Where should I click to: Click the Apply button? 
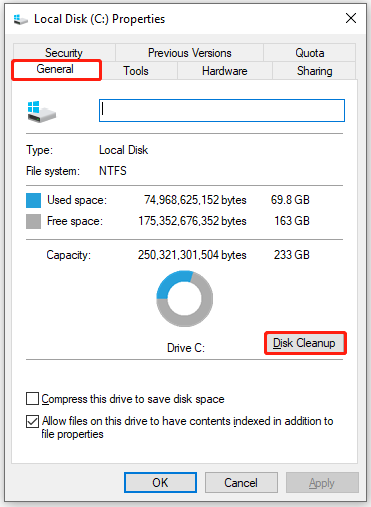point(322,482)
